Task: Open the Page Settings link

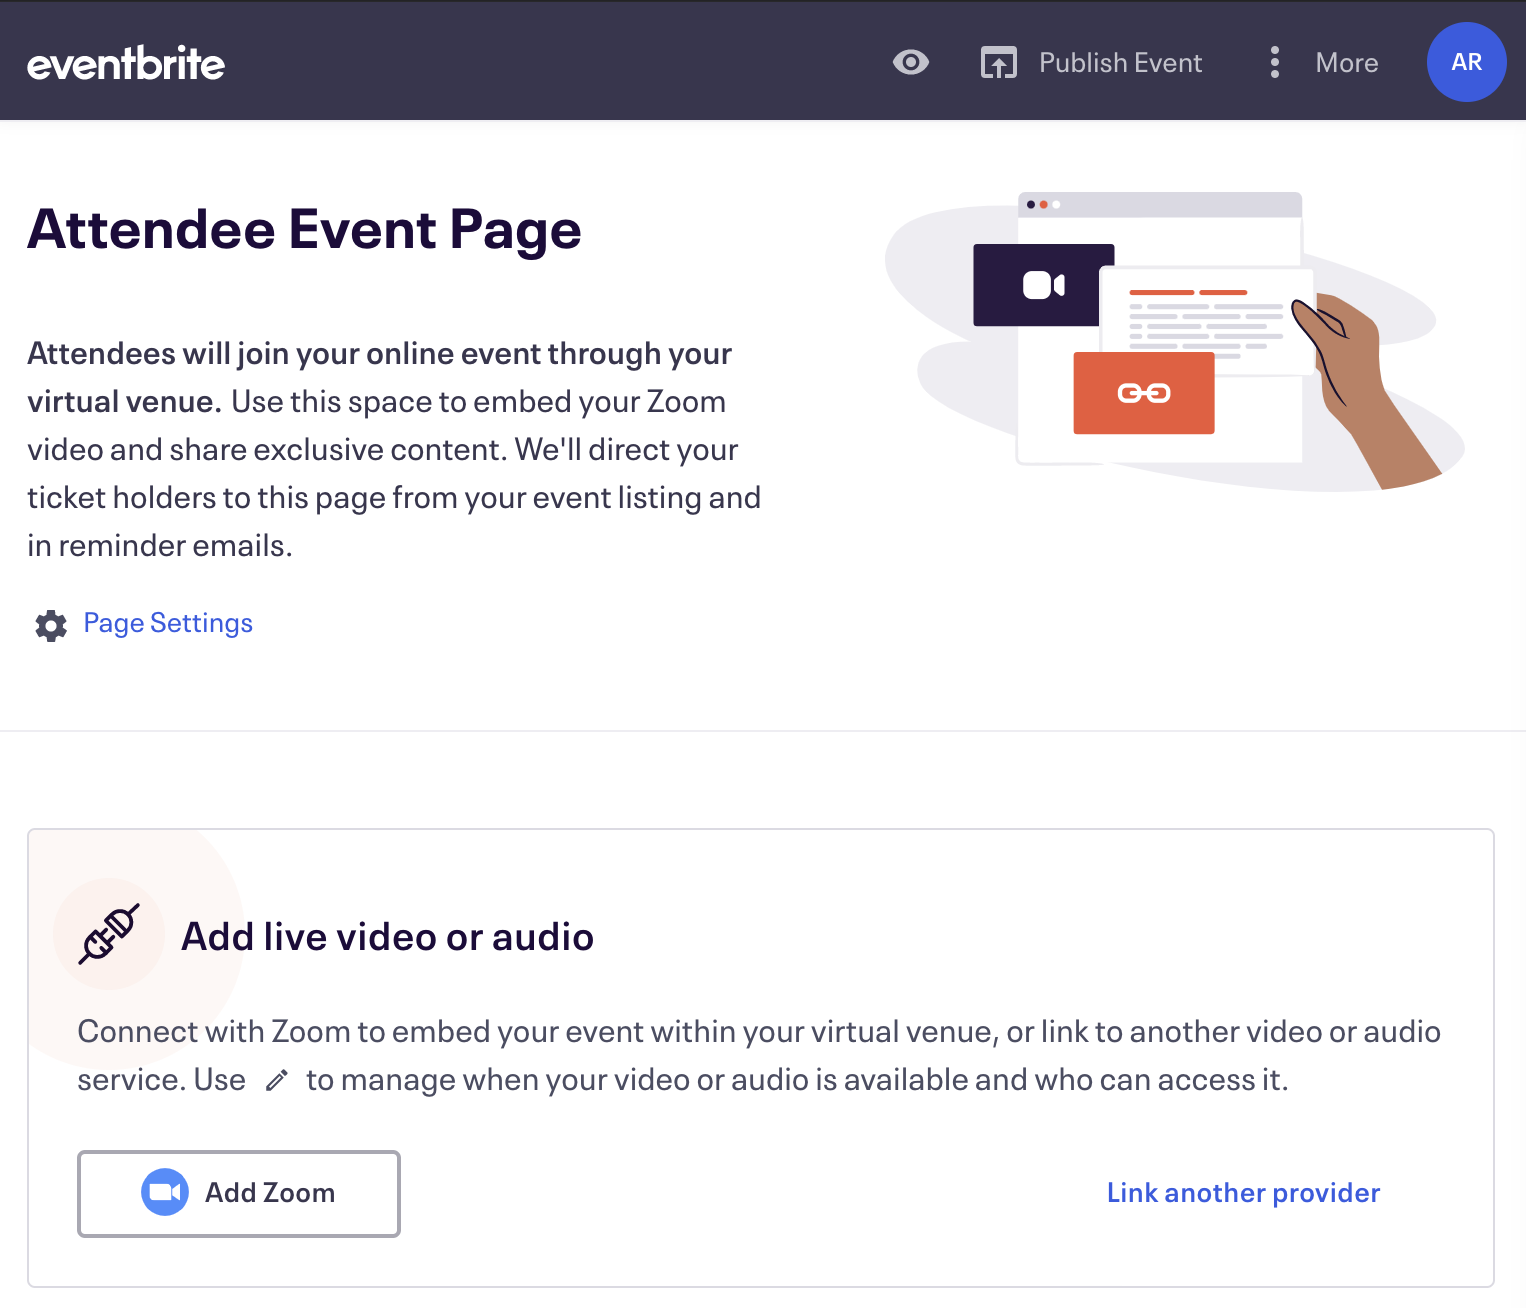Action: [x=168, y=623]
